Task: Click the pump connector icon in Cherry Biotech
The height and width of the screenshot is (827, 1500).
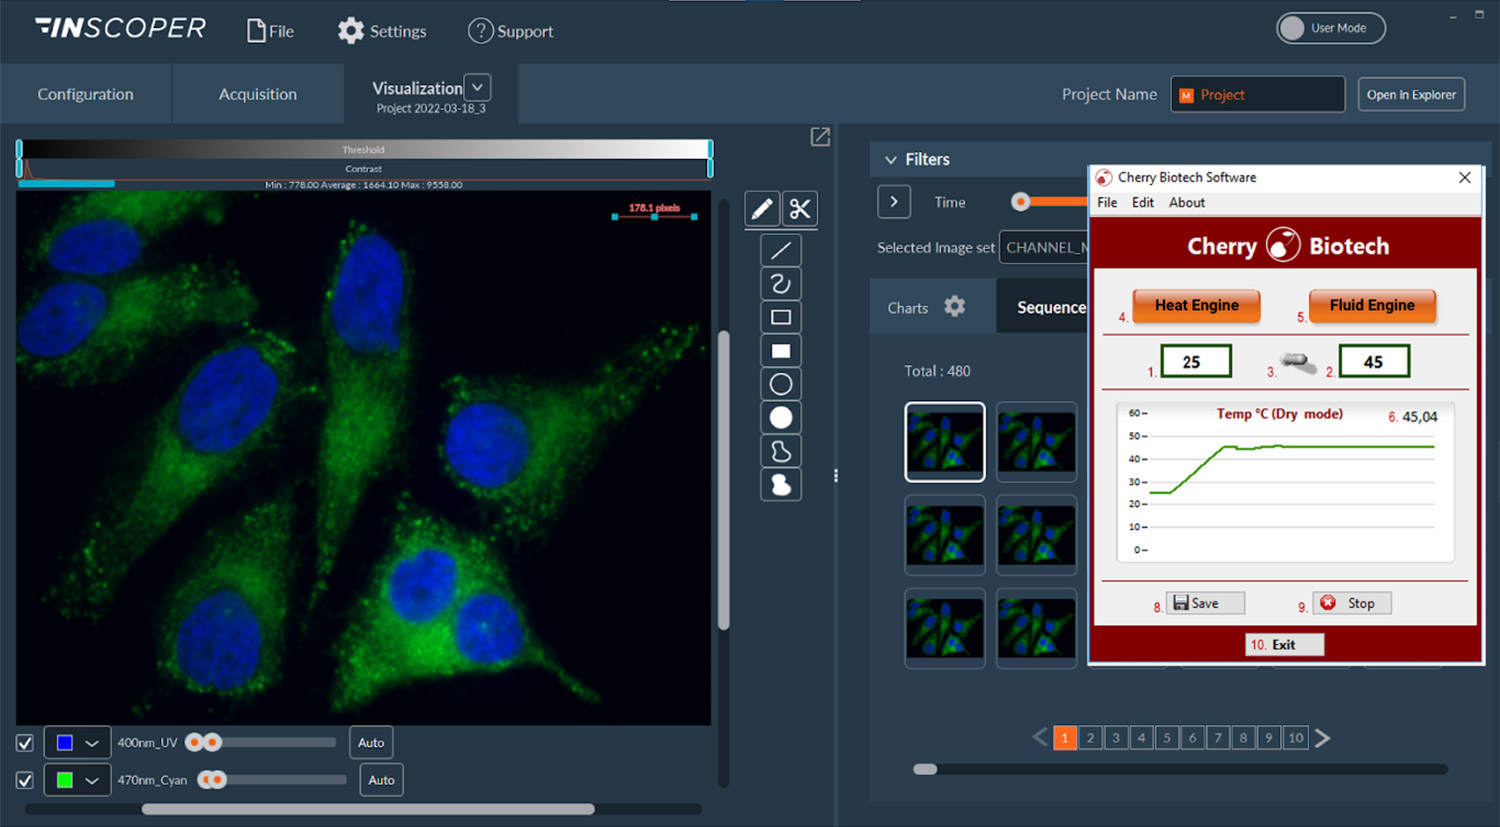Action: 1298,363
